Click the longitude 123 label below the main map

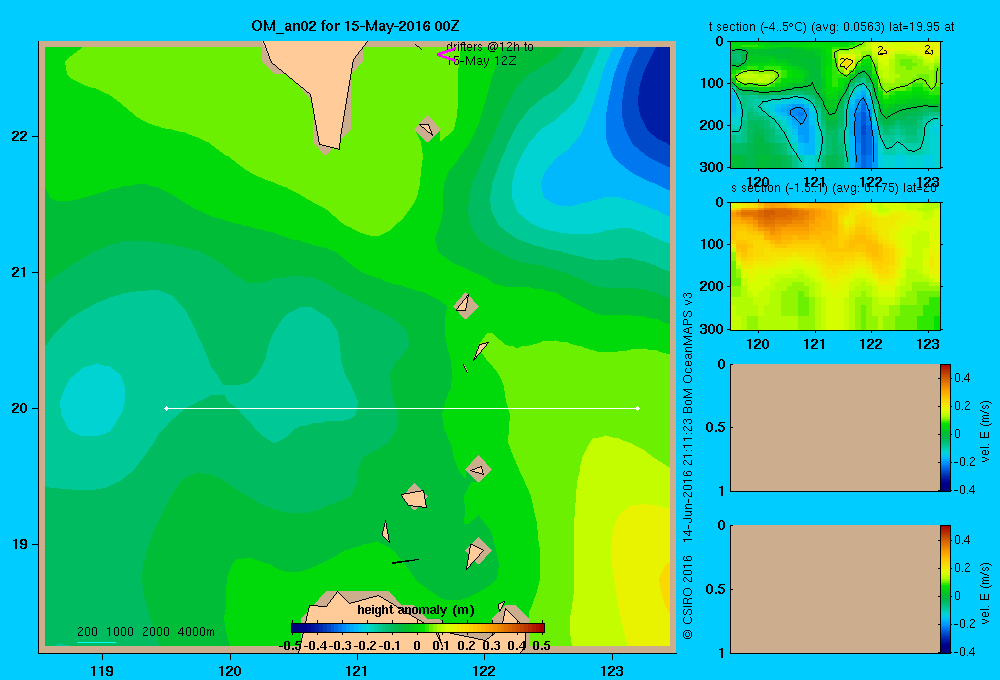click(x=612, y=670)
